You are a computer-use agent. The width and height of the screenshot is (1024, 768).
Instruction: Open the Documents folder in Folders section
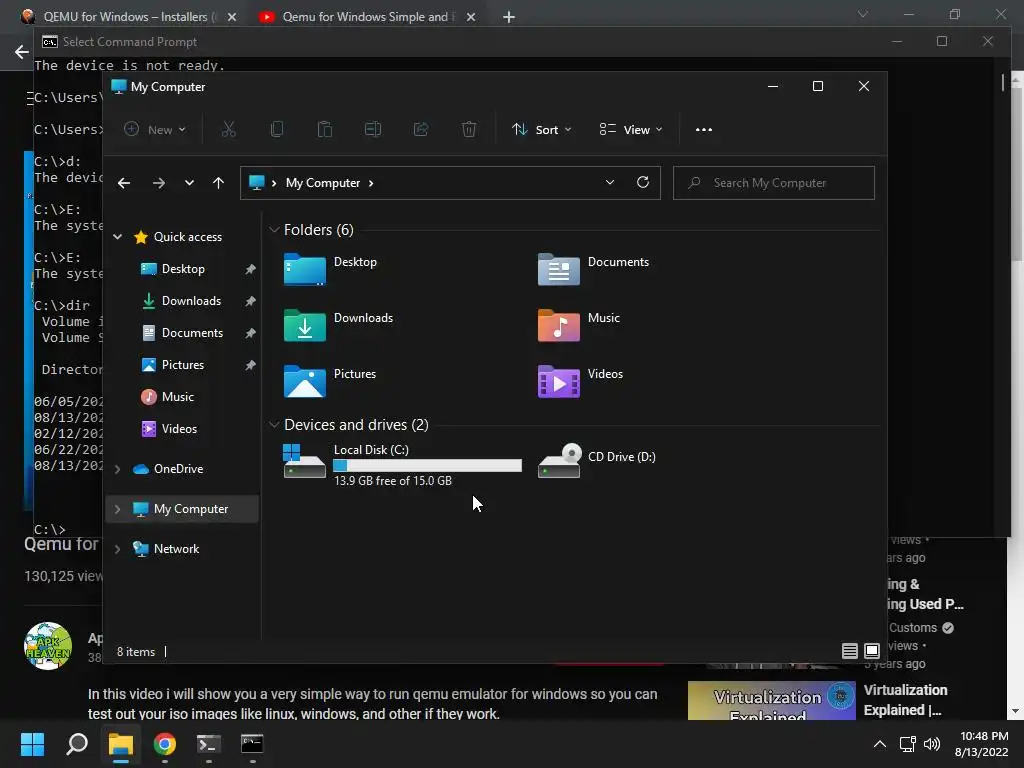[558, 269]
